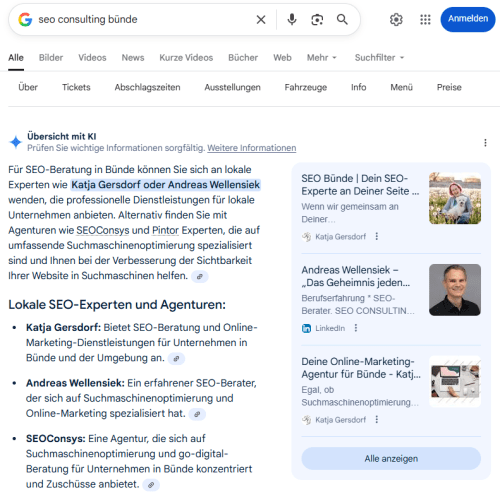Open options next to LinkedIn source
Viewport: 500px width, 497px height.
pos(356,328)
